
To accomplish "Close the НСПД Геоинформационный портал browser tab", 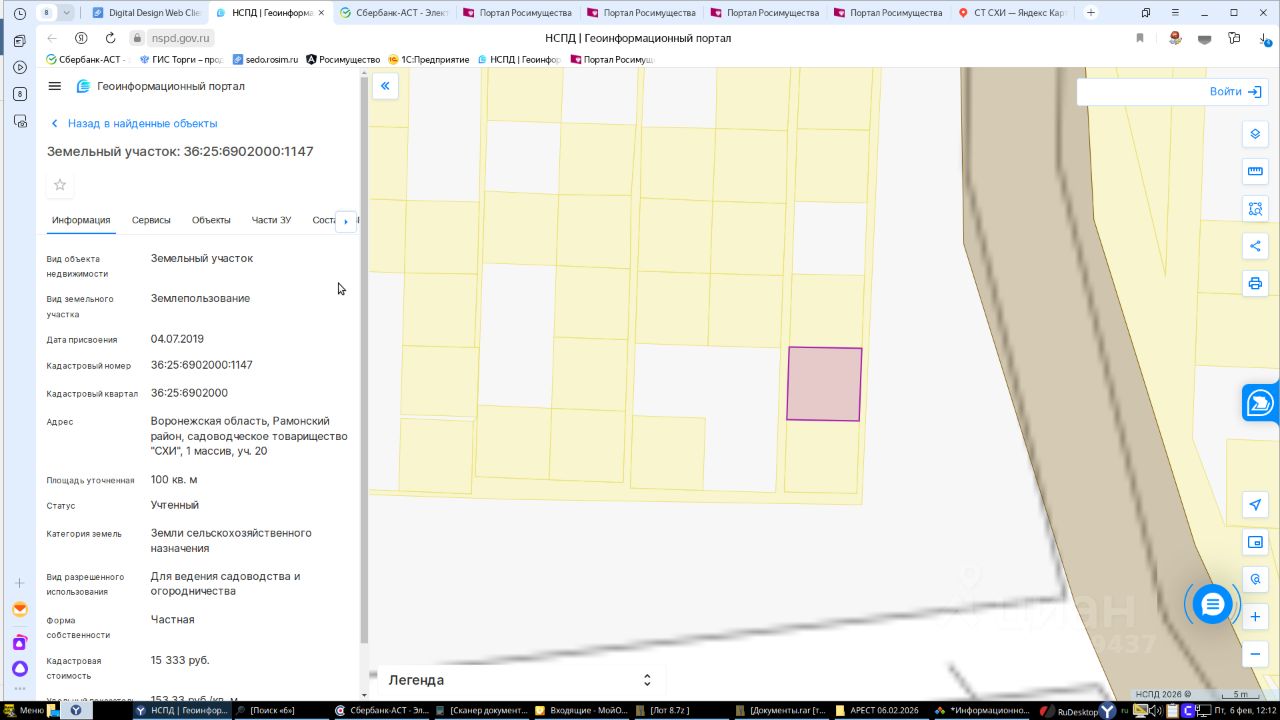I will point(321,13).
